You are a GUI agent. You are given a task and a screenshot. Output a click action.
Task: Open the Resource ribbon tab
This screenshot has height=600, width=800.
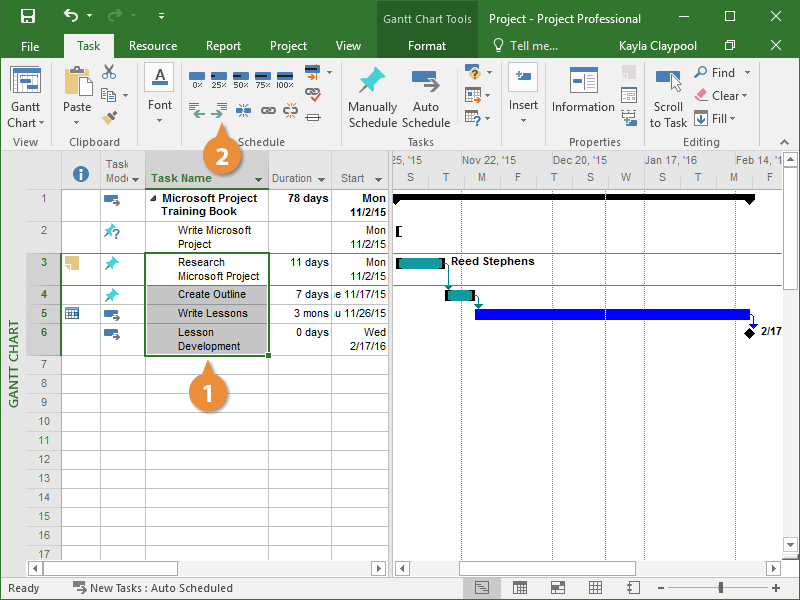(x=153, y=46)
